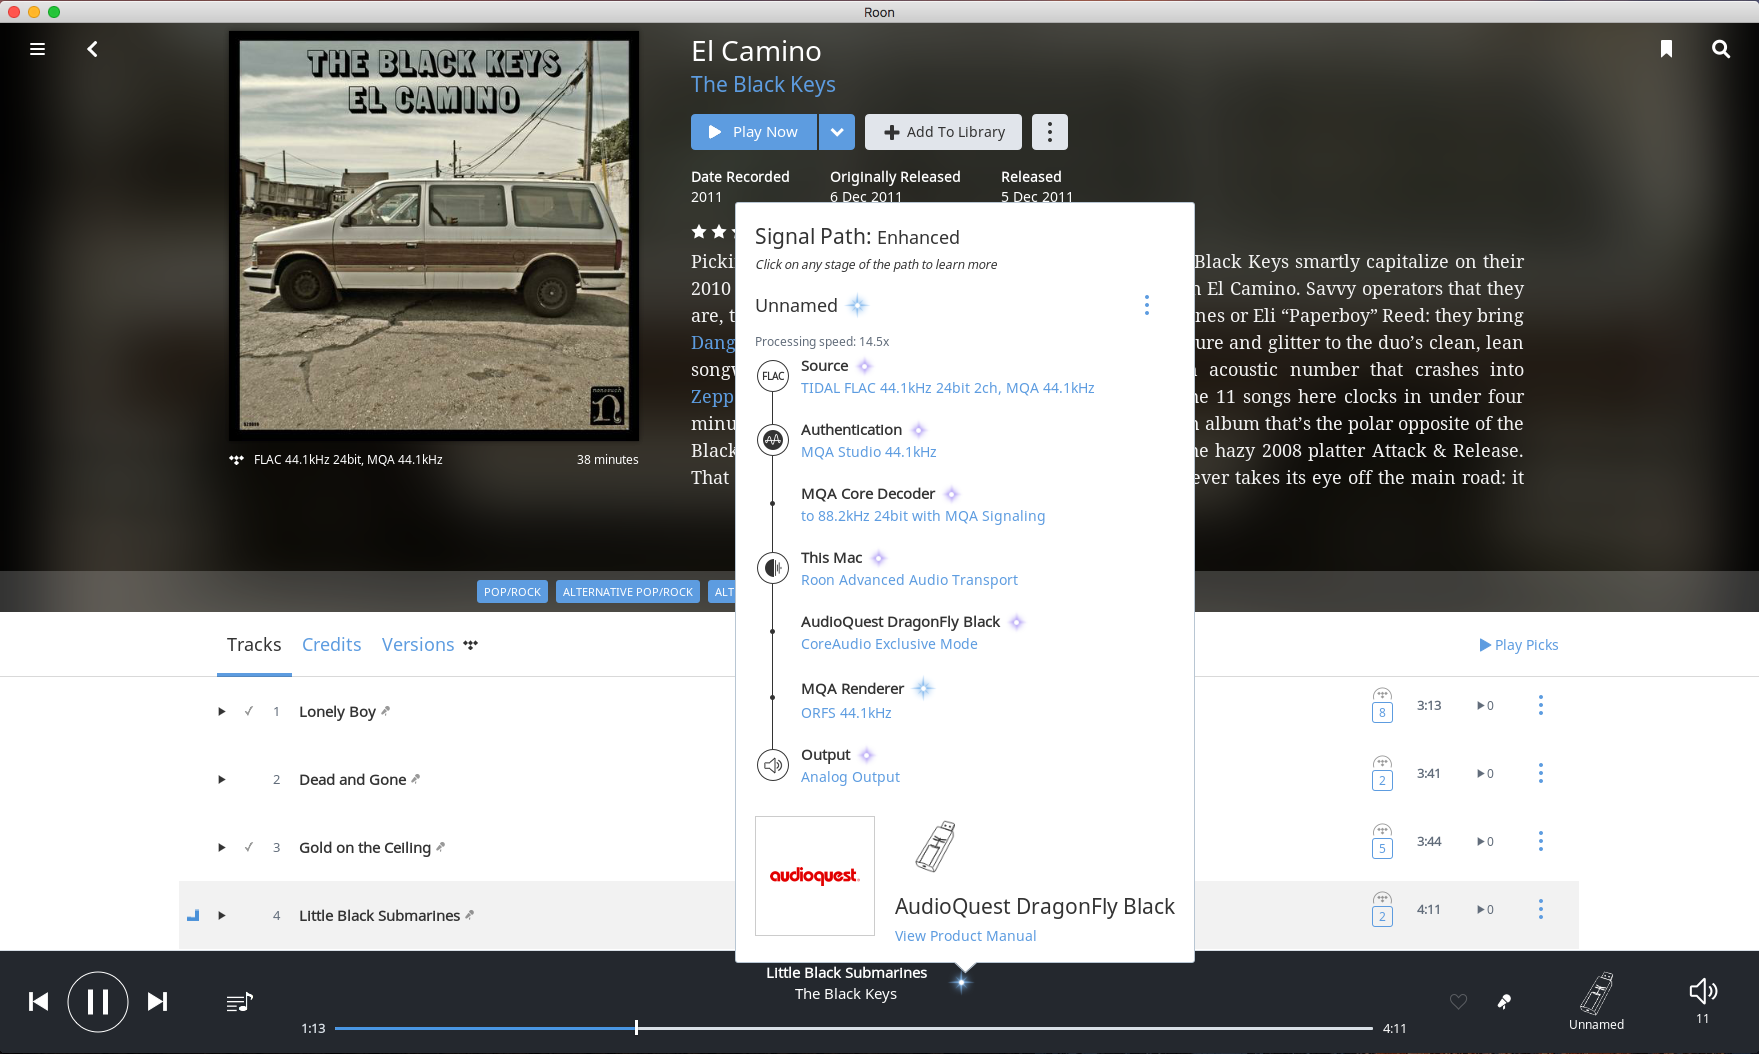The height and width of the screenshot is (1054, 1759).
Task: Click the seek bar playhead at 1:13
Action: tap(636, 1027)
